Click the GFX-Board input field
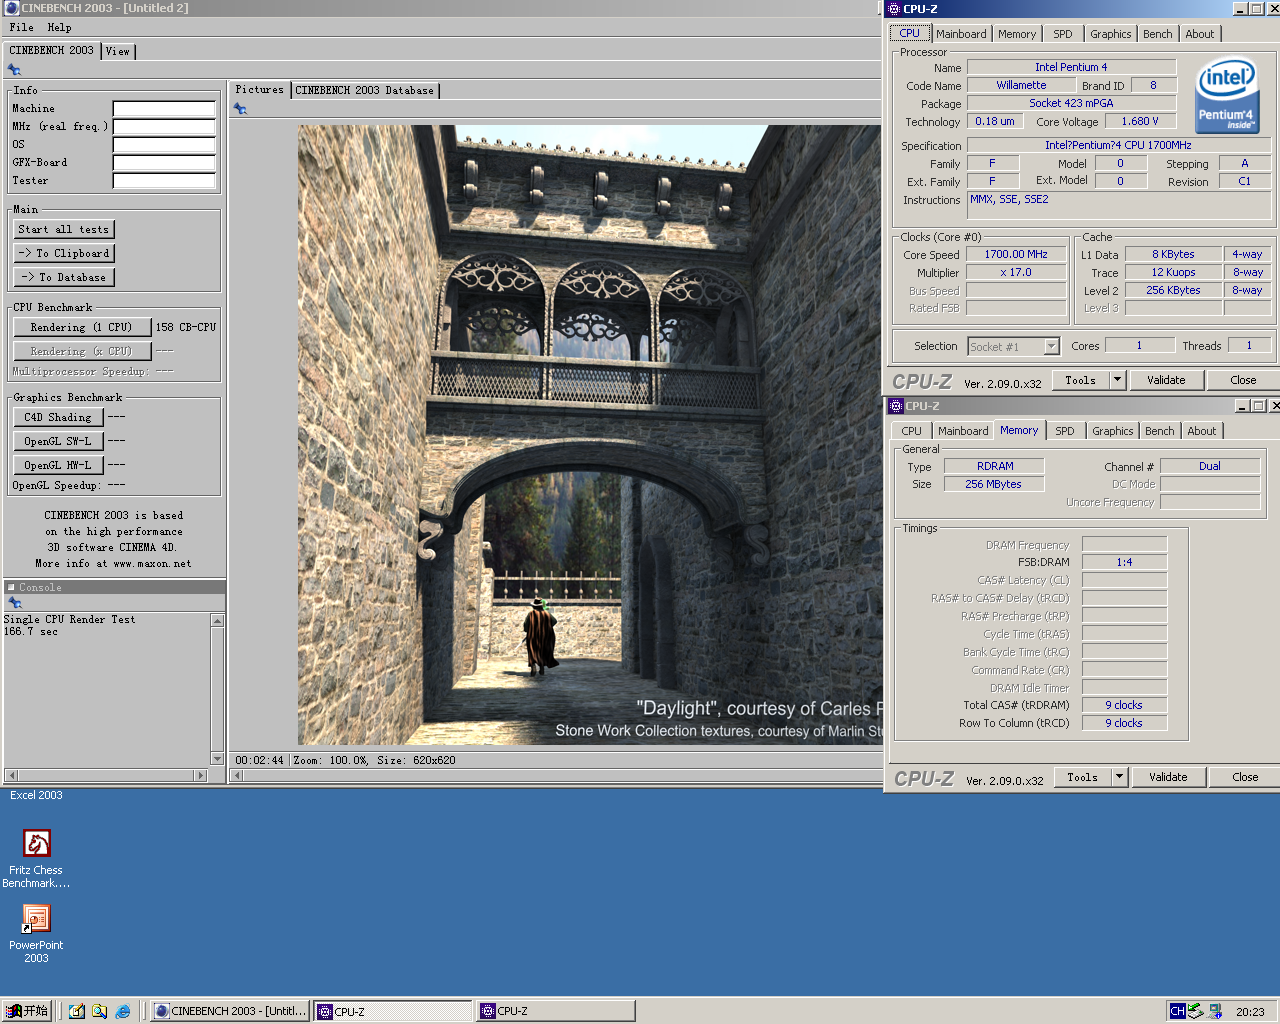Screen dimensions: 1280x1024 pyautogui.click(x=164, y=162)
